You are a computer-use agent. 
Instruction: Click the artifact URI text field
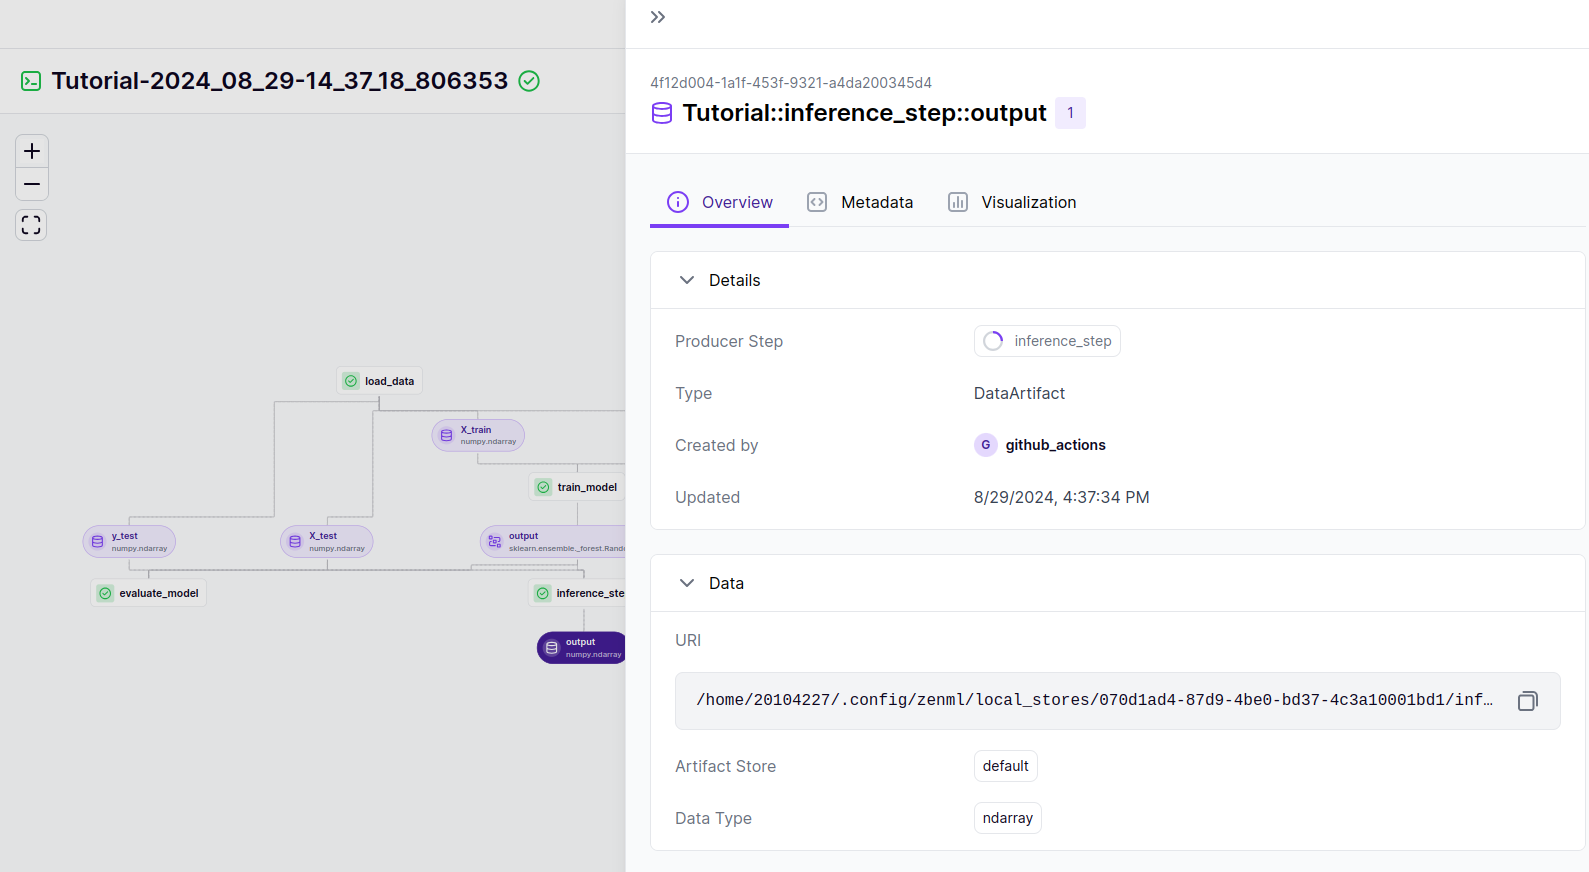pos(1094,700)
